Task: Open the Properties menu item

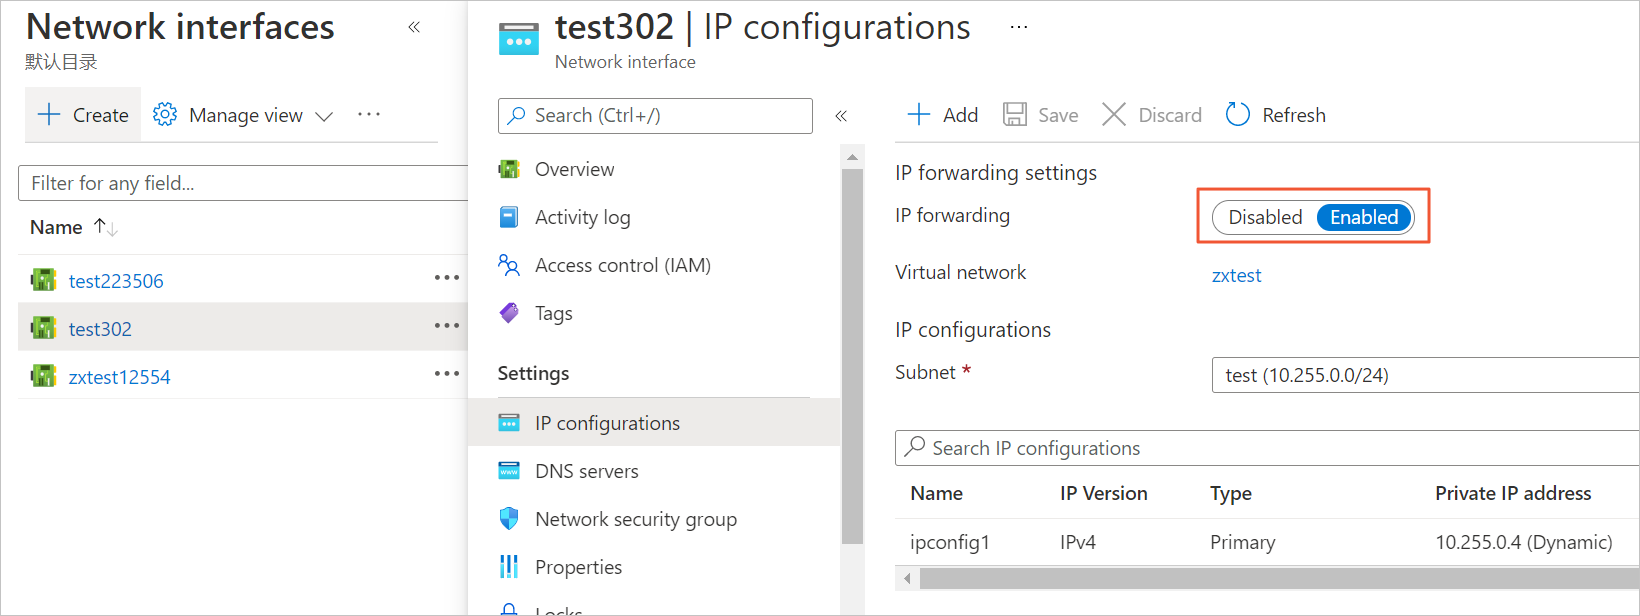Action: (578, 567)
